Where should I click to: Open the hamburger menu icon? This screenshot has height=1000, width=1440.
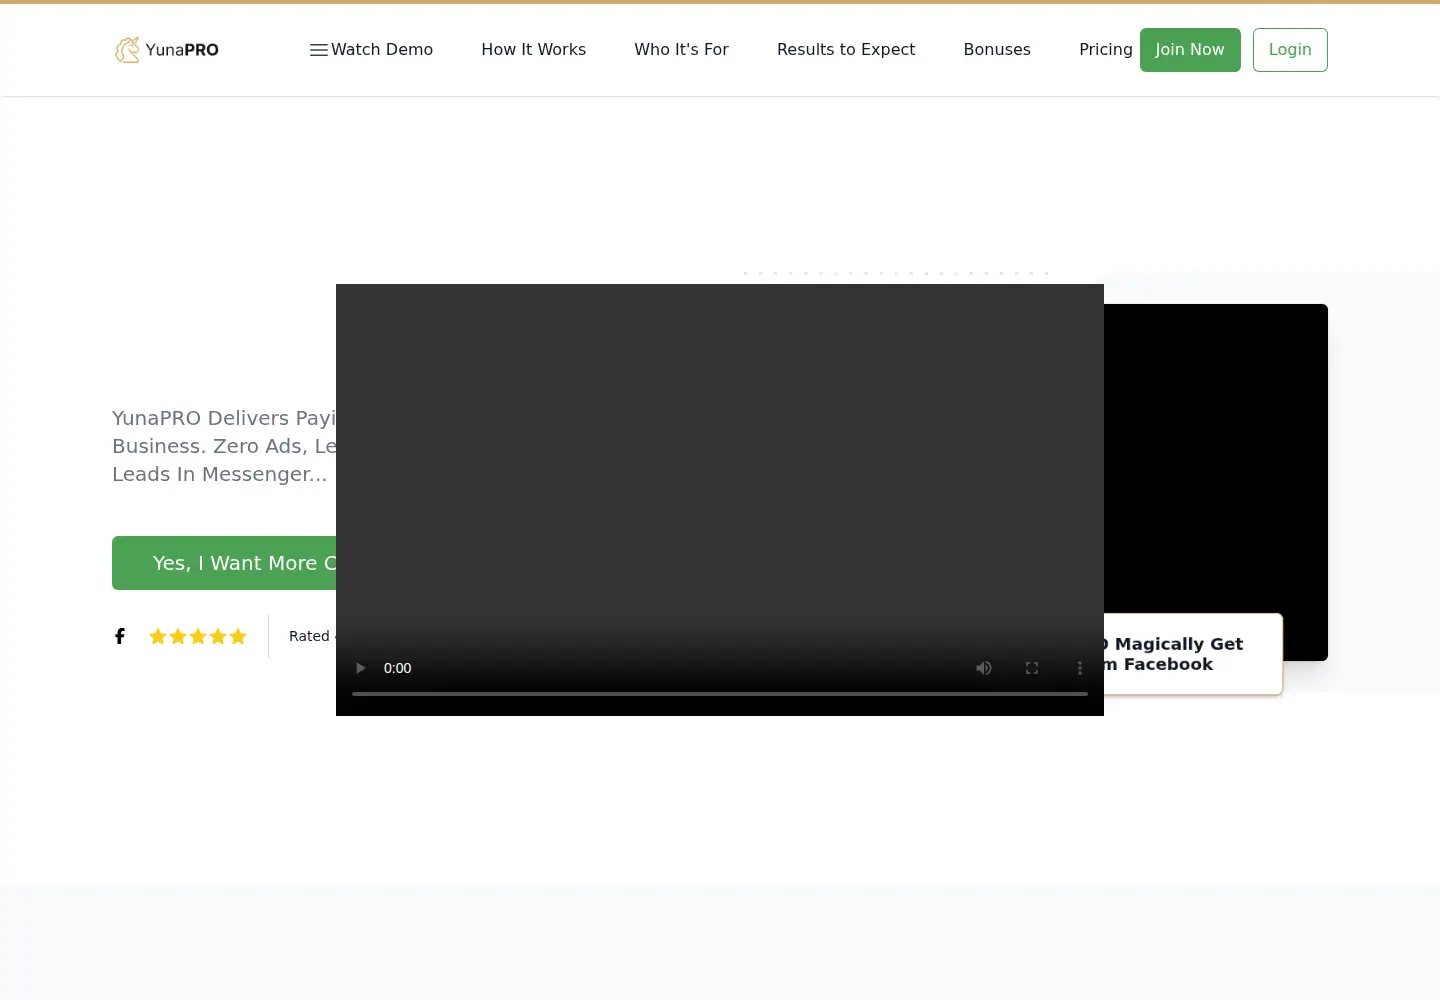[x=319, y=50]
